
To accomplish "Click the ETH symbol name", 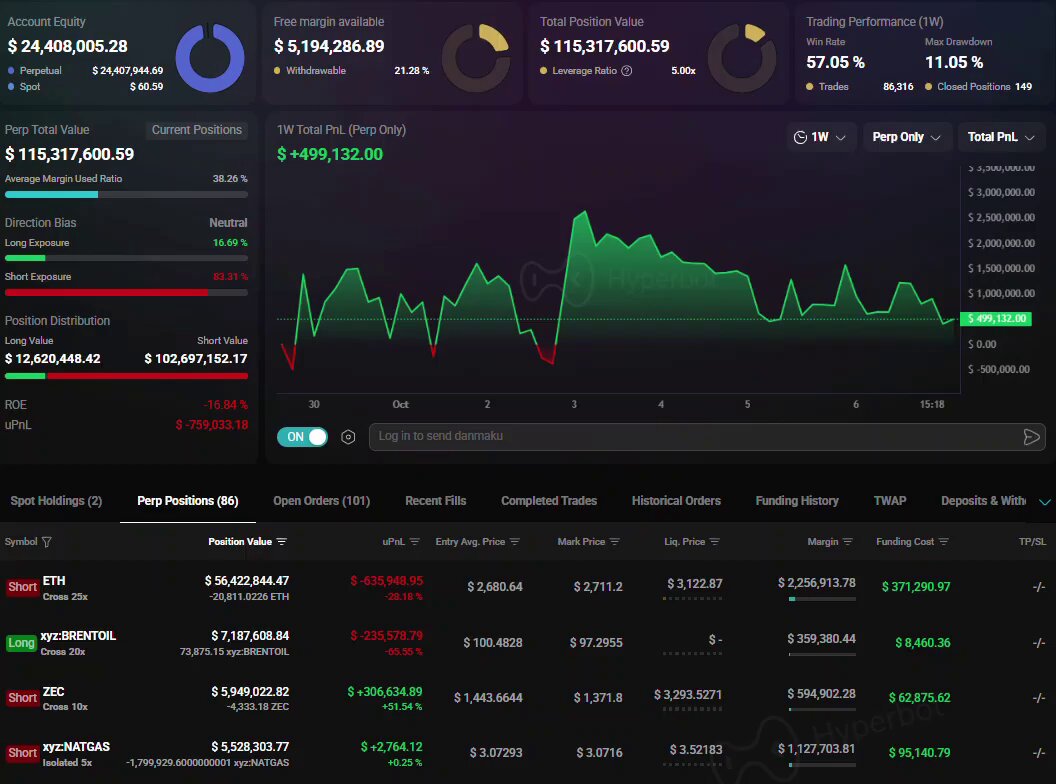I will tap(54, 581).
